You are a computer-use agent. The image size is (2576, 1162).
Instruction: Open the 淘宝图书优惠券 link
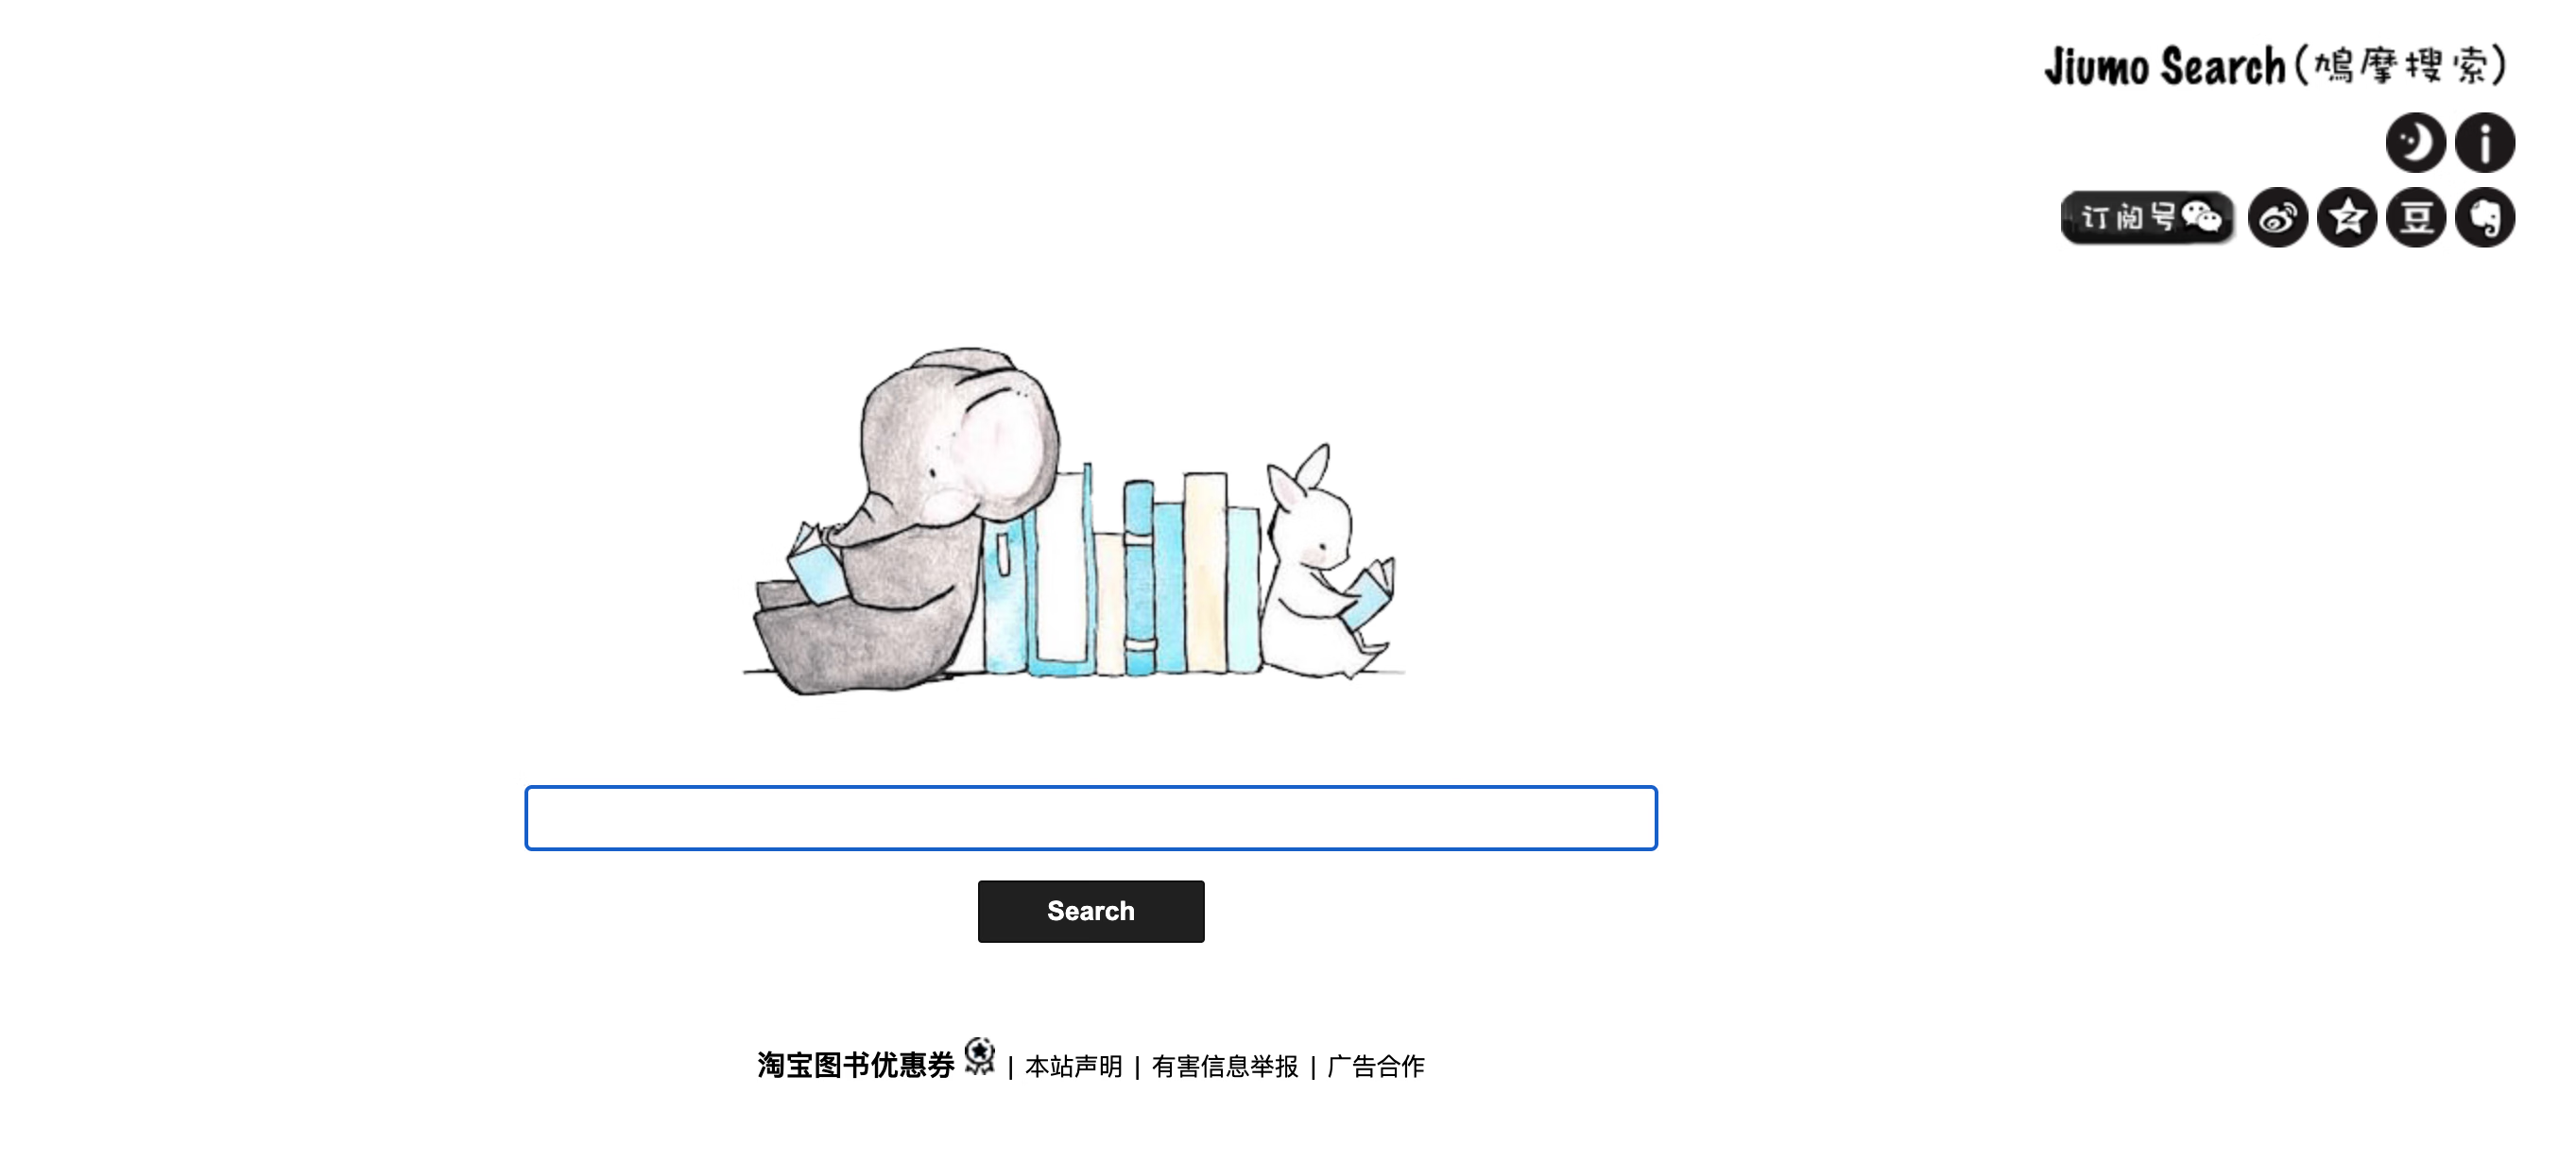856,1066
